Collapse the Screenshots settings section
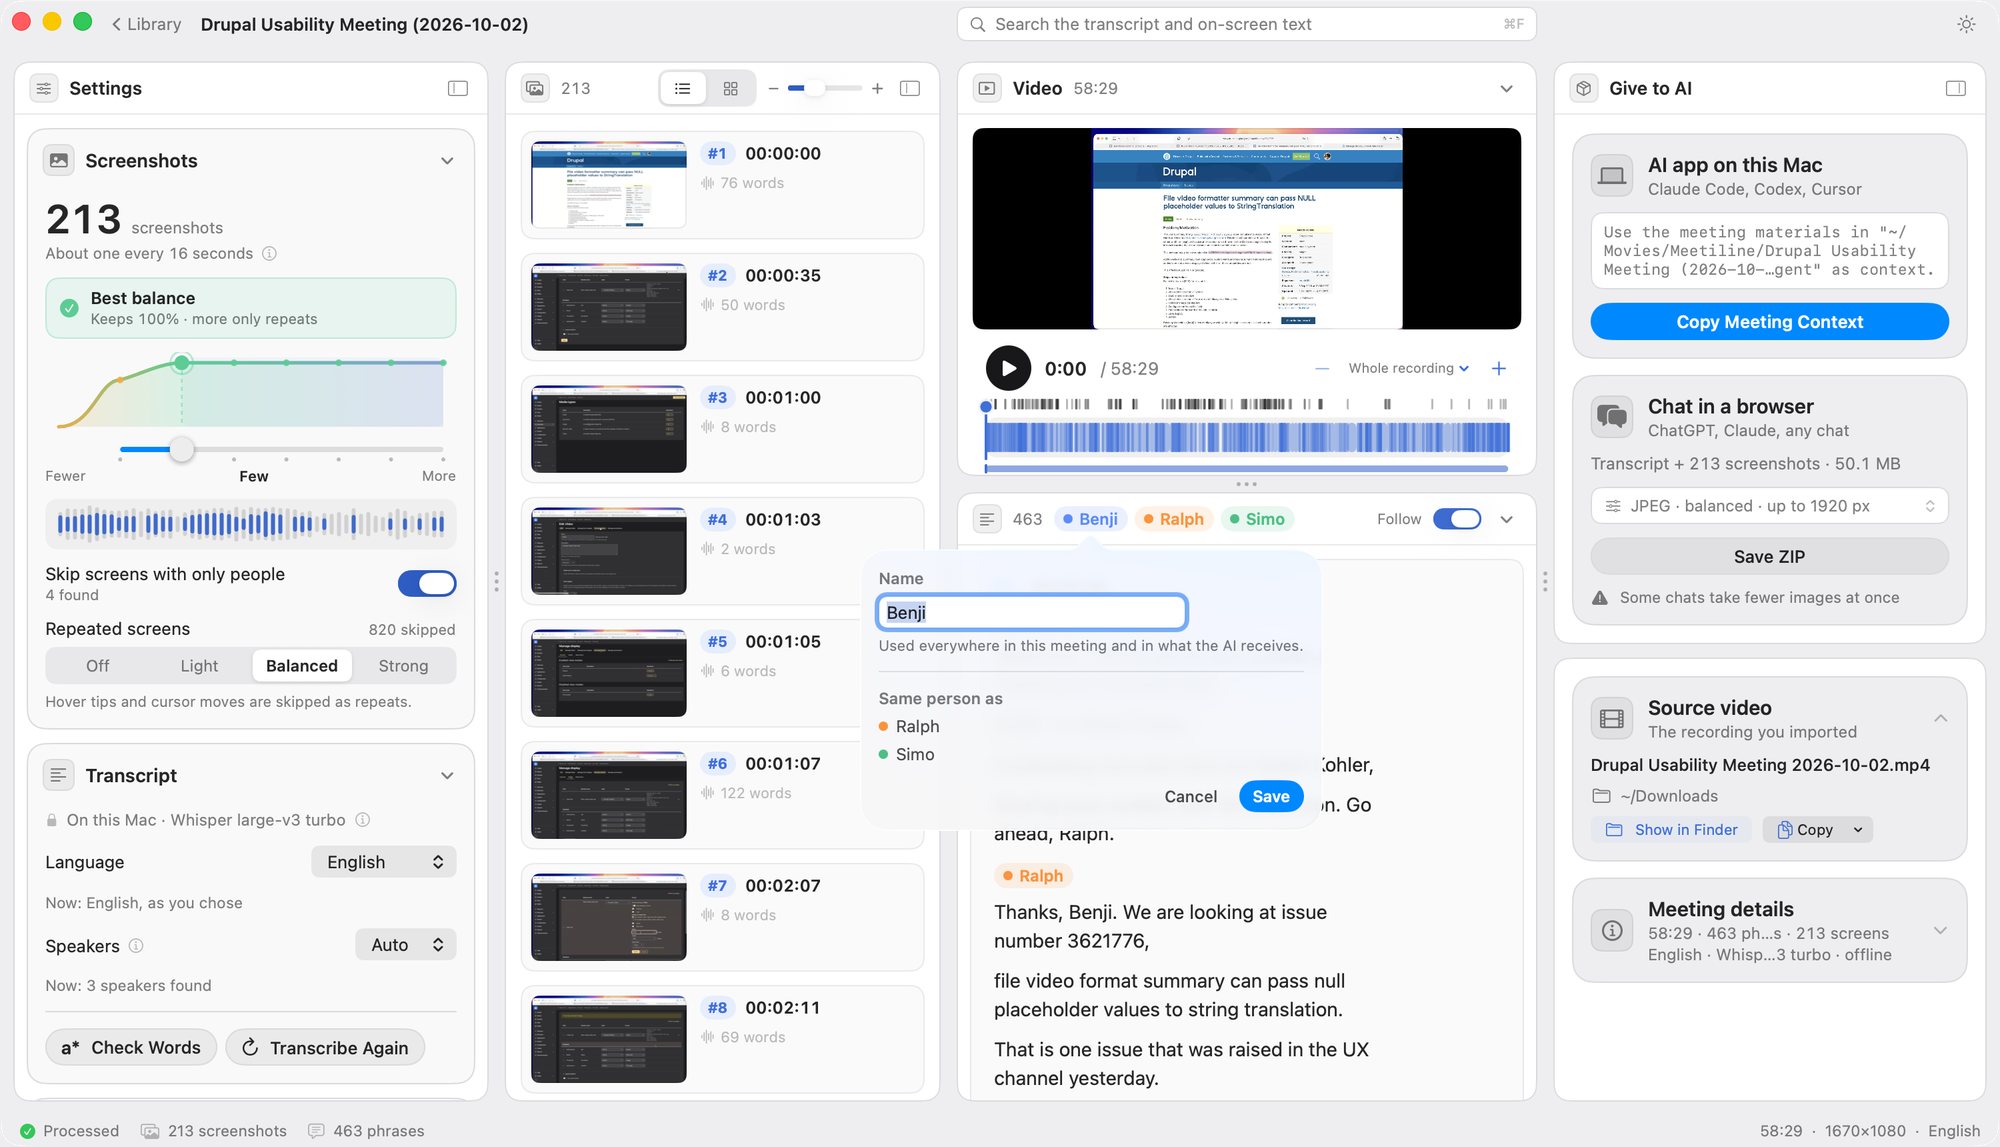 (447, 161)
